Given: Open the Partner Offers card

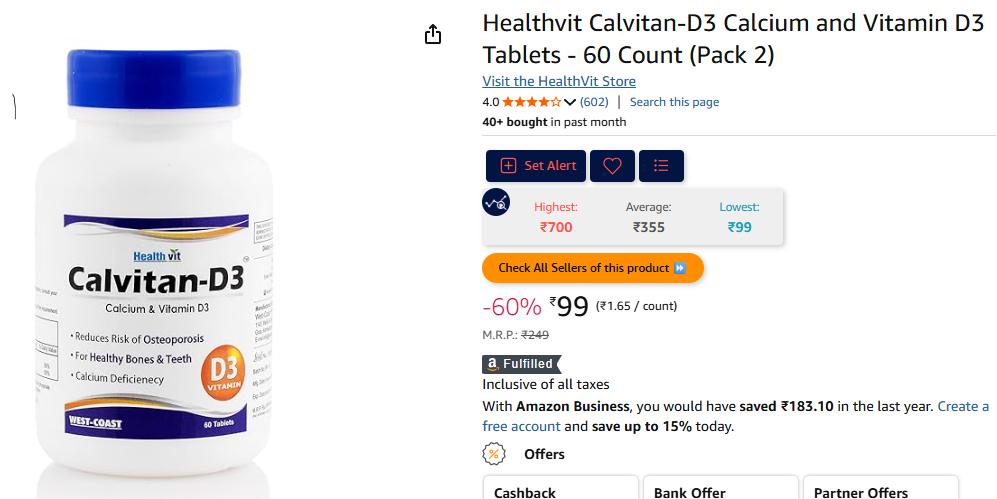Looking at the screenshot, I should [881, 488].
